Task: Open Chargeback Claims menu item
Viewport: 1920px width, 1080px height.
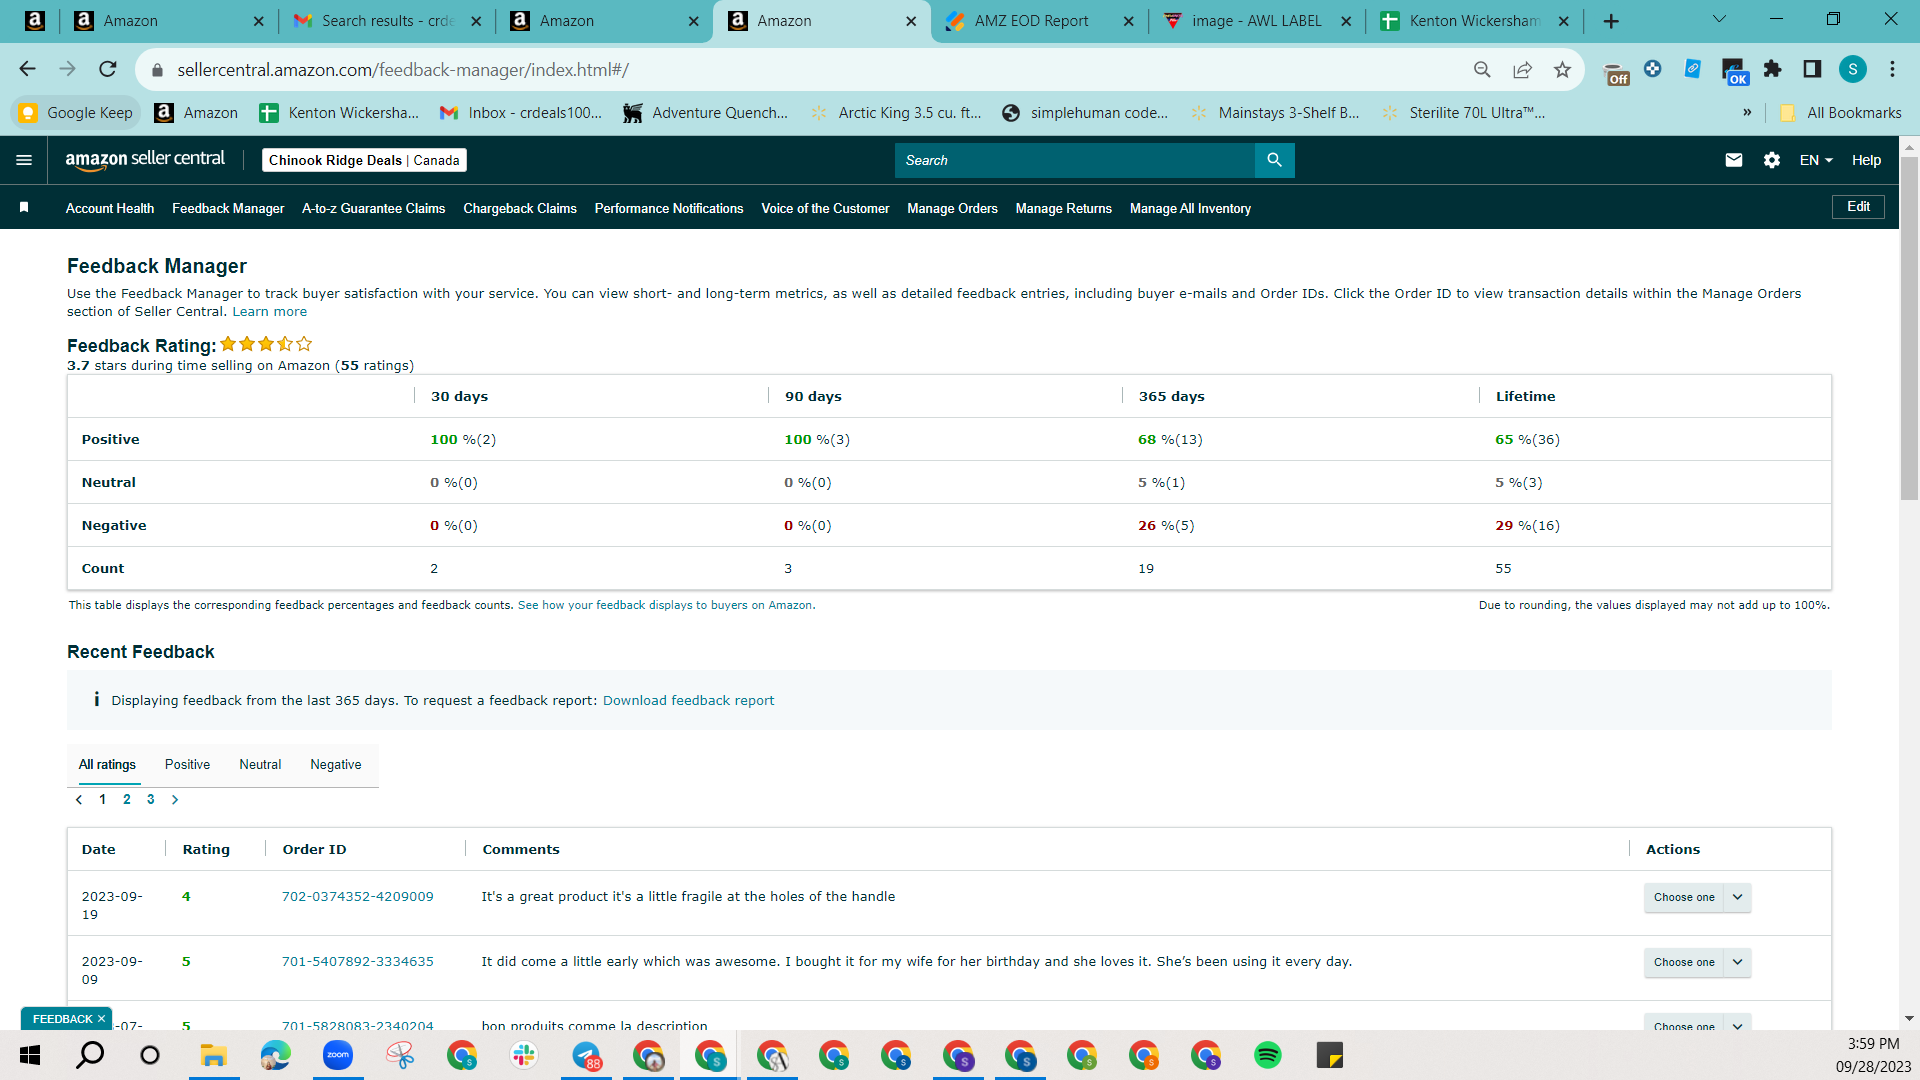Action: click(x=520, y=208)
